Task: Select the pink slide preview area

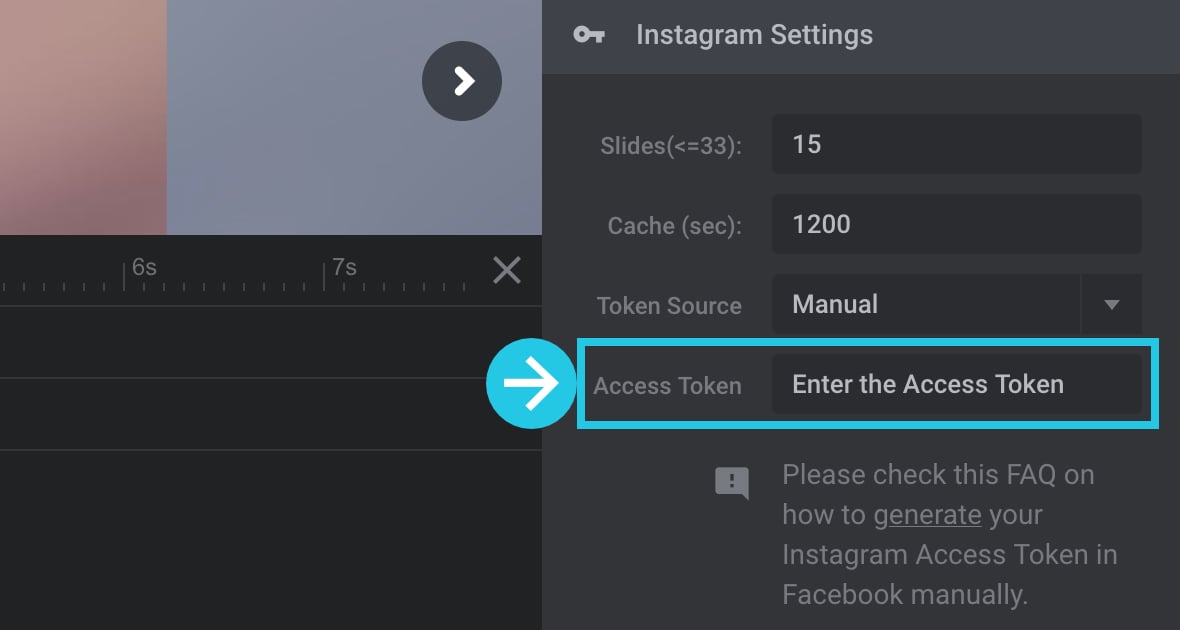Action: point(83,117)
